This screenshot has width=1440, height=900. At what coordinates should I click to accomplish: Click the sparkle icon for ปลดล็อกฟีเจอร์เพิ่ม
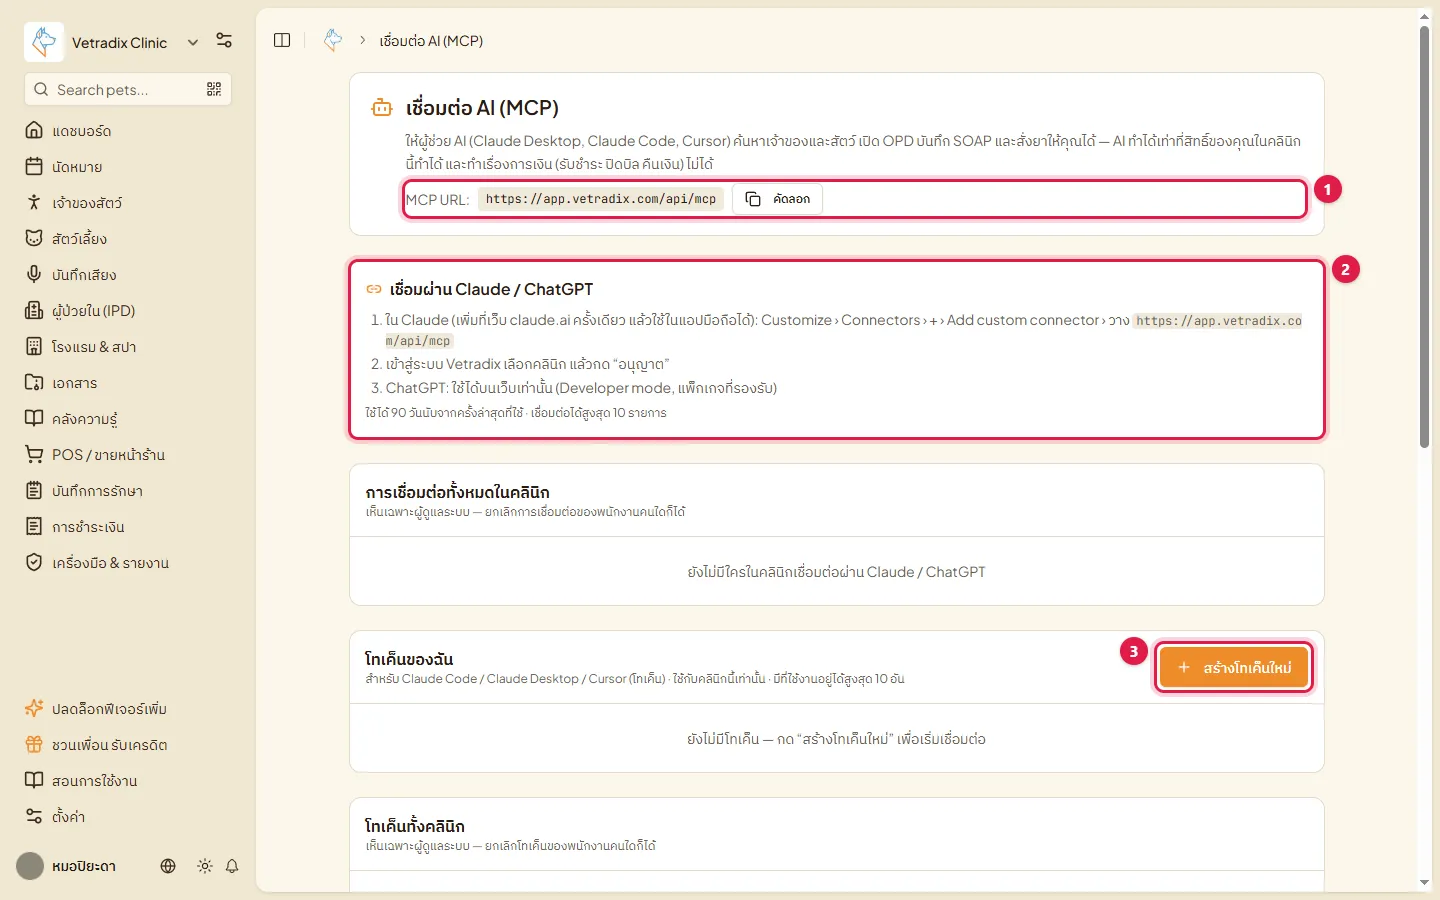[34, 708]
